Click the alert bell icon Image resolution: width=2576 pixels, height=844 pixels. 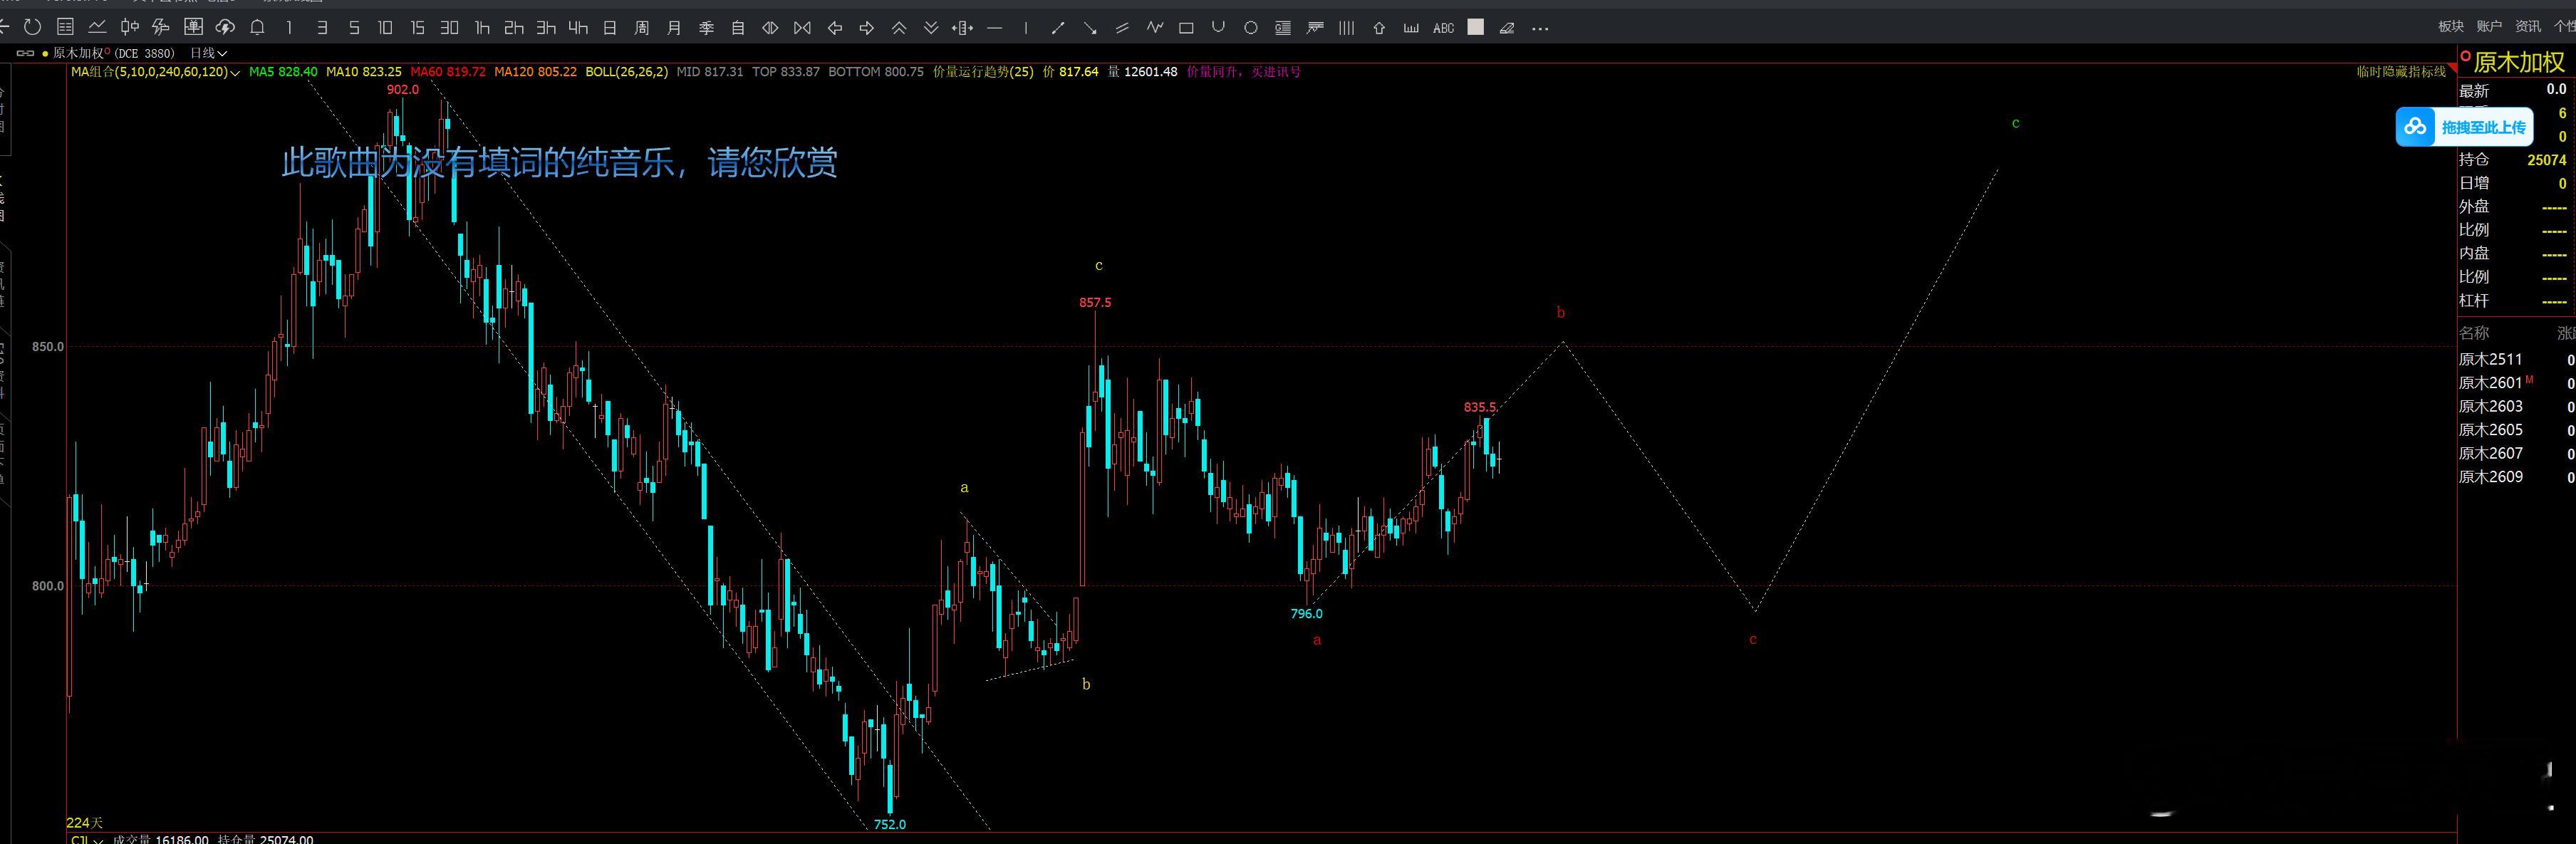(x=257, y=28)
